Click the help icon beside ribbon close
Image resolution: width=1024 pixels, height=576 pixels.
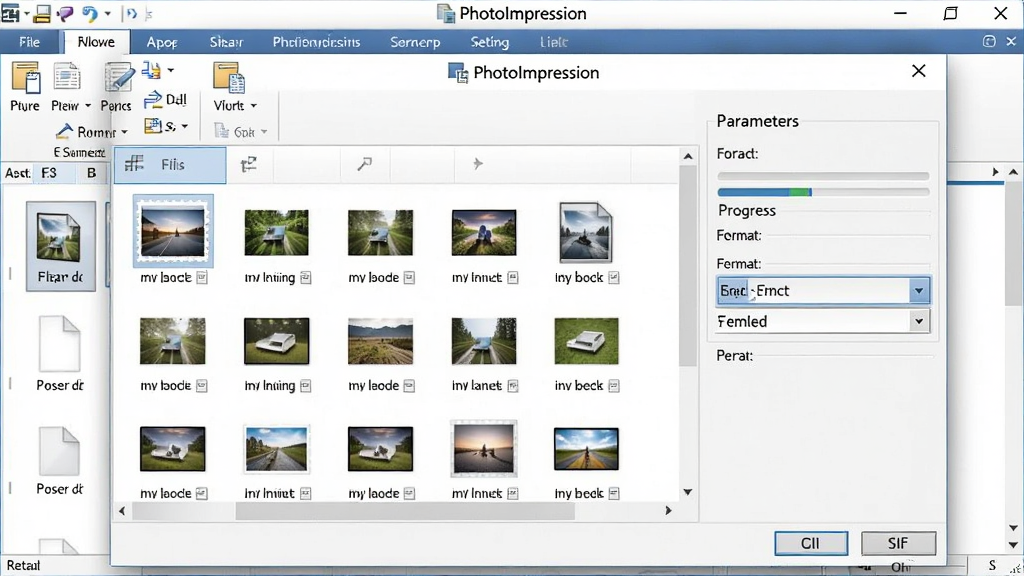click(x=989, y=41)
